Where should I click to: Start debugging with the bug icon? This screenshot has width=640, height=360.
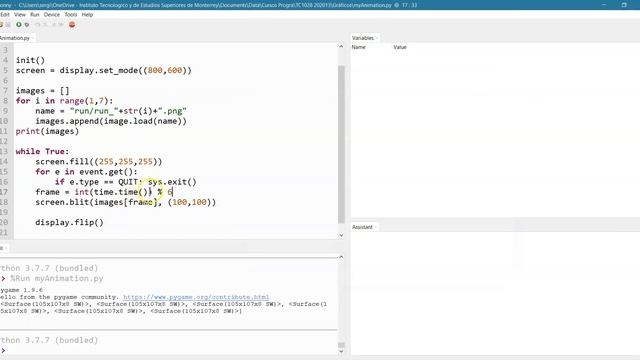click(x=27, y=24)
